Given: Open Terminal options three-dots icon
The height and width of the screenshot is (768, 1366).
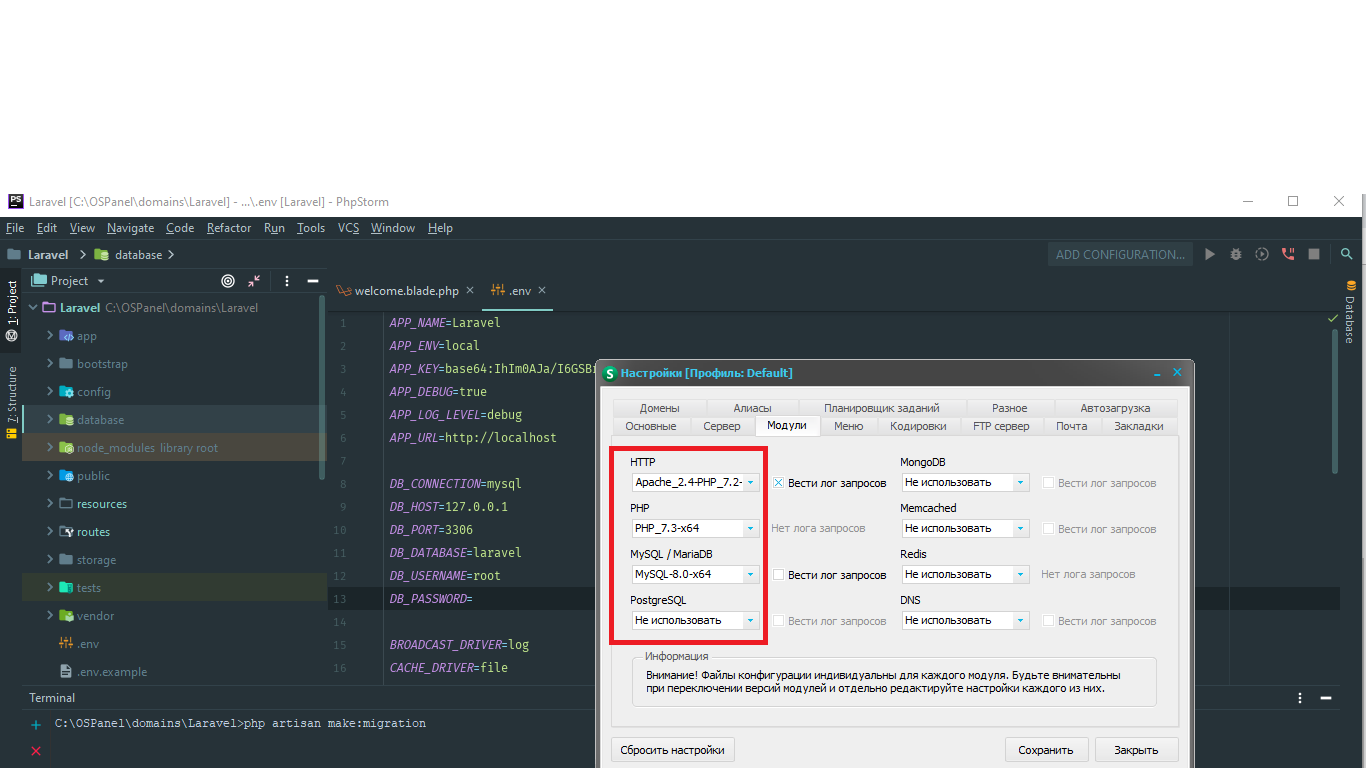Looking at the screenshot, I should 1300,698.
